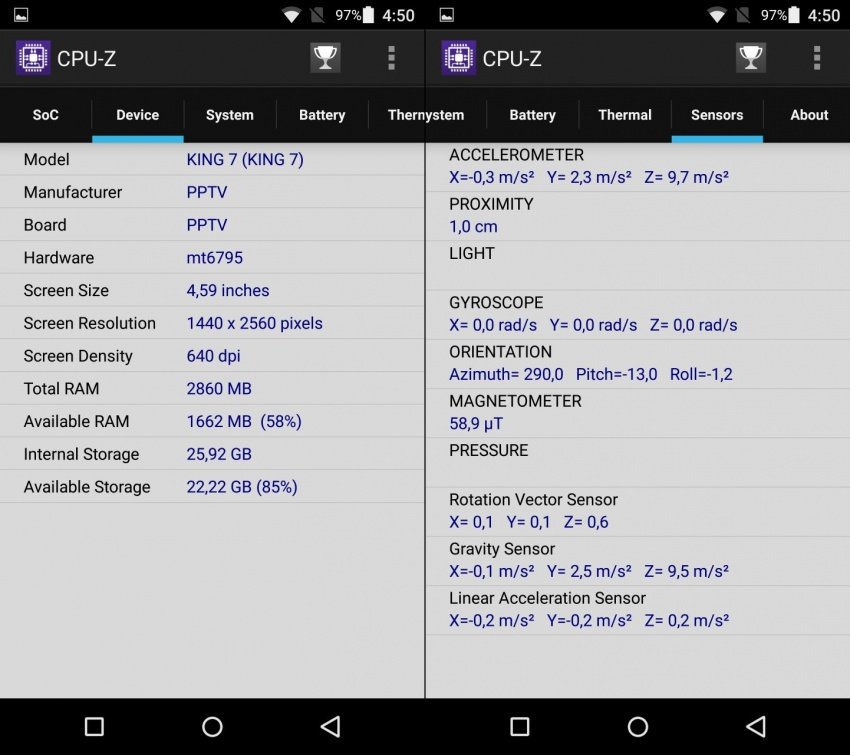Viewport: 850px width, 755px height.
Task: Select the Board row value PPTV
Action: pos(207,225)
